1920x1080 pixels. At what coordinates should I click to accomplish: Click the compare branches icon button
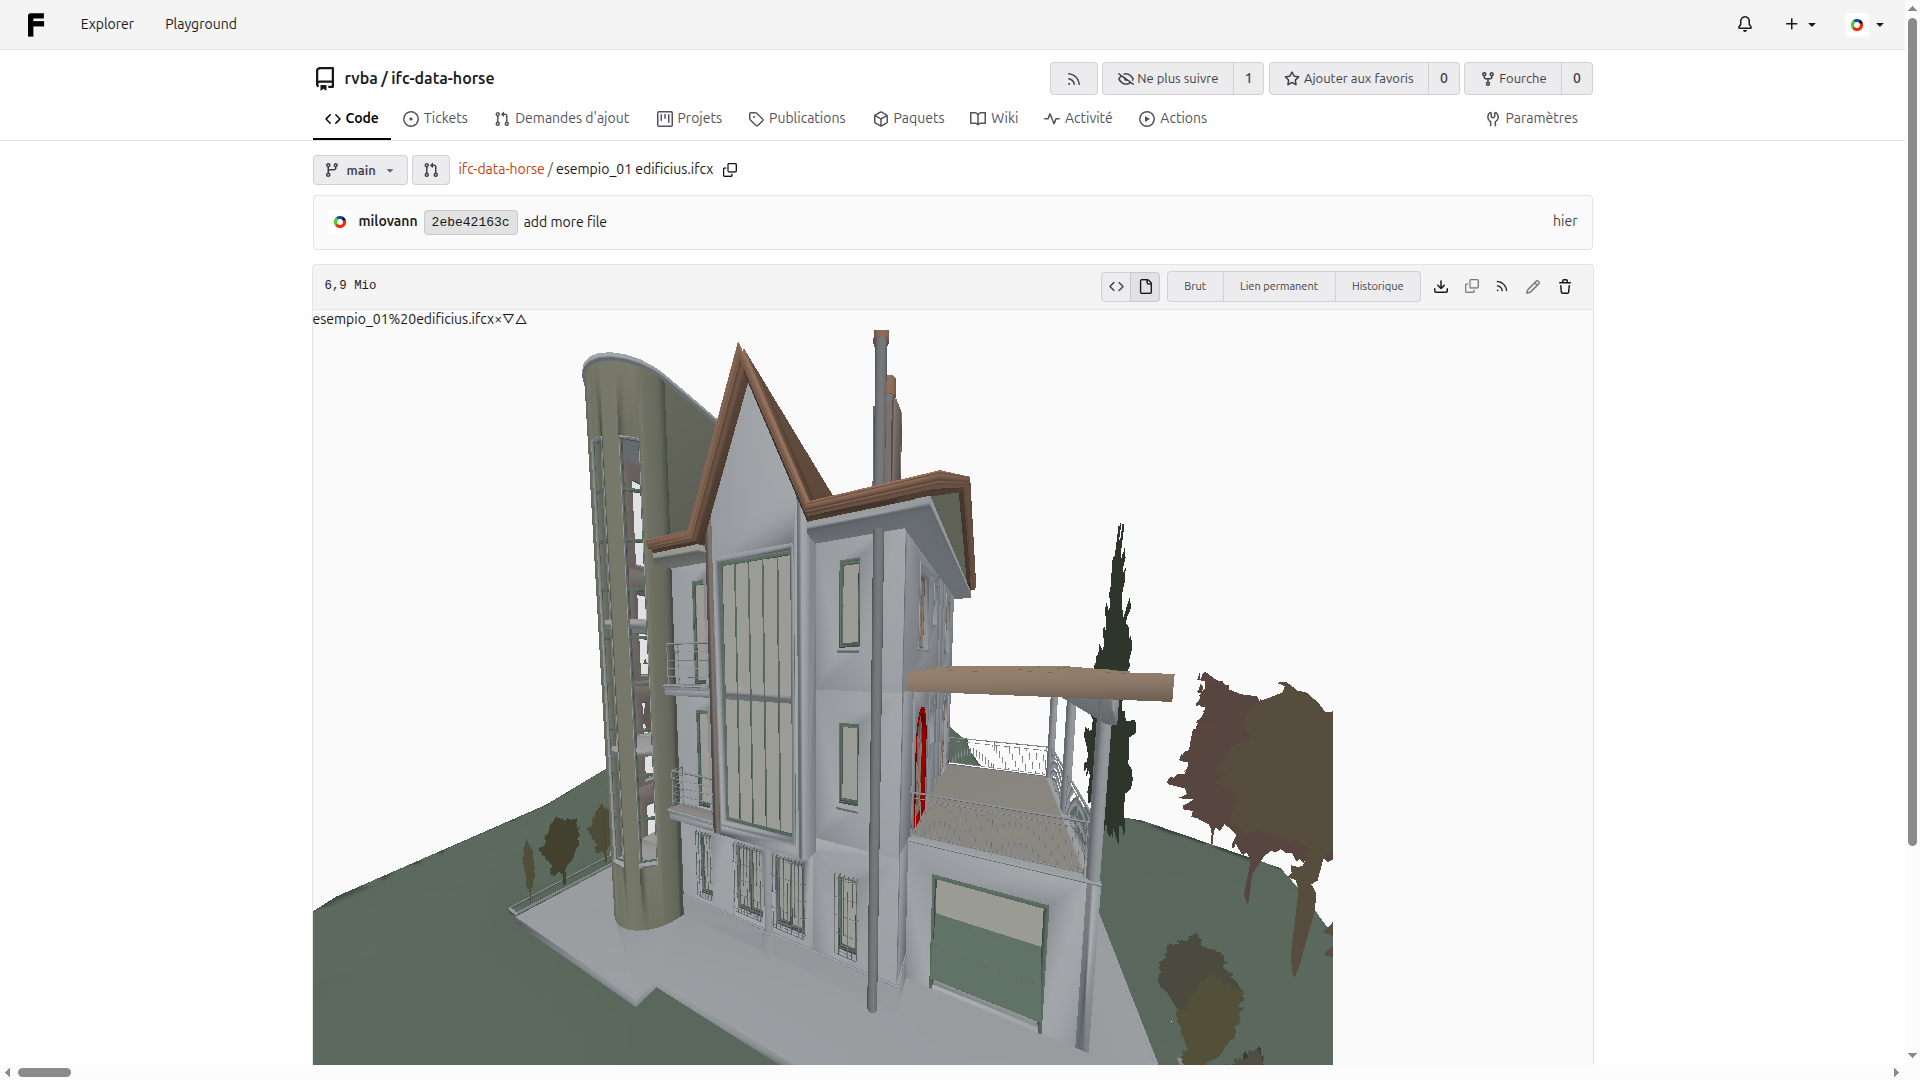pos(431,170)
